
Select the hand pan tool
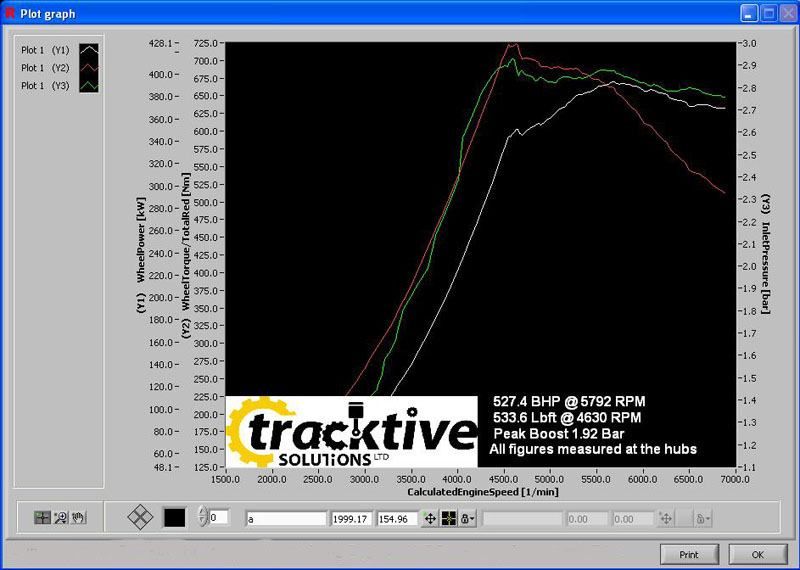[78, 518]
